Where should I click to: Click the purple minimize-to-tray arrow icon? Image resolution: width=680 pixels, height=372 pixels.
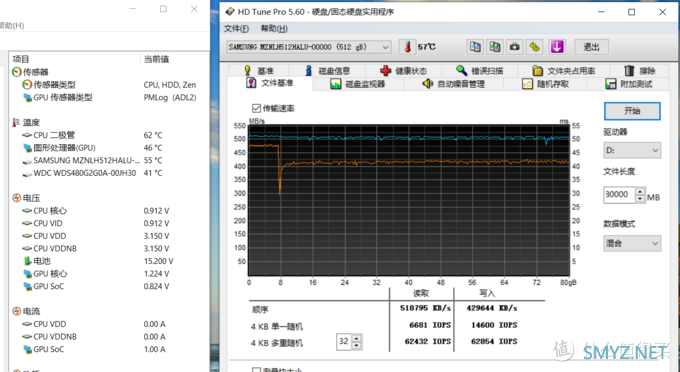(x=557, y=47)
